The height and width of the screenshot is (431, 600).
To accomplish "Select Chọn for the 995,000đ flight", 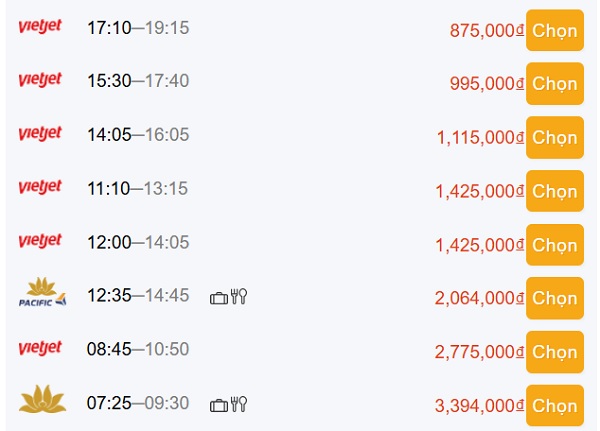I will coord(555,83).
